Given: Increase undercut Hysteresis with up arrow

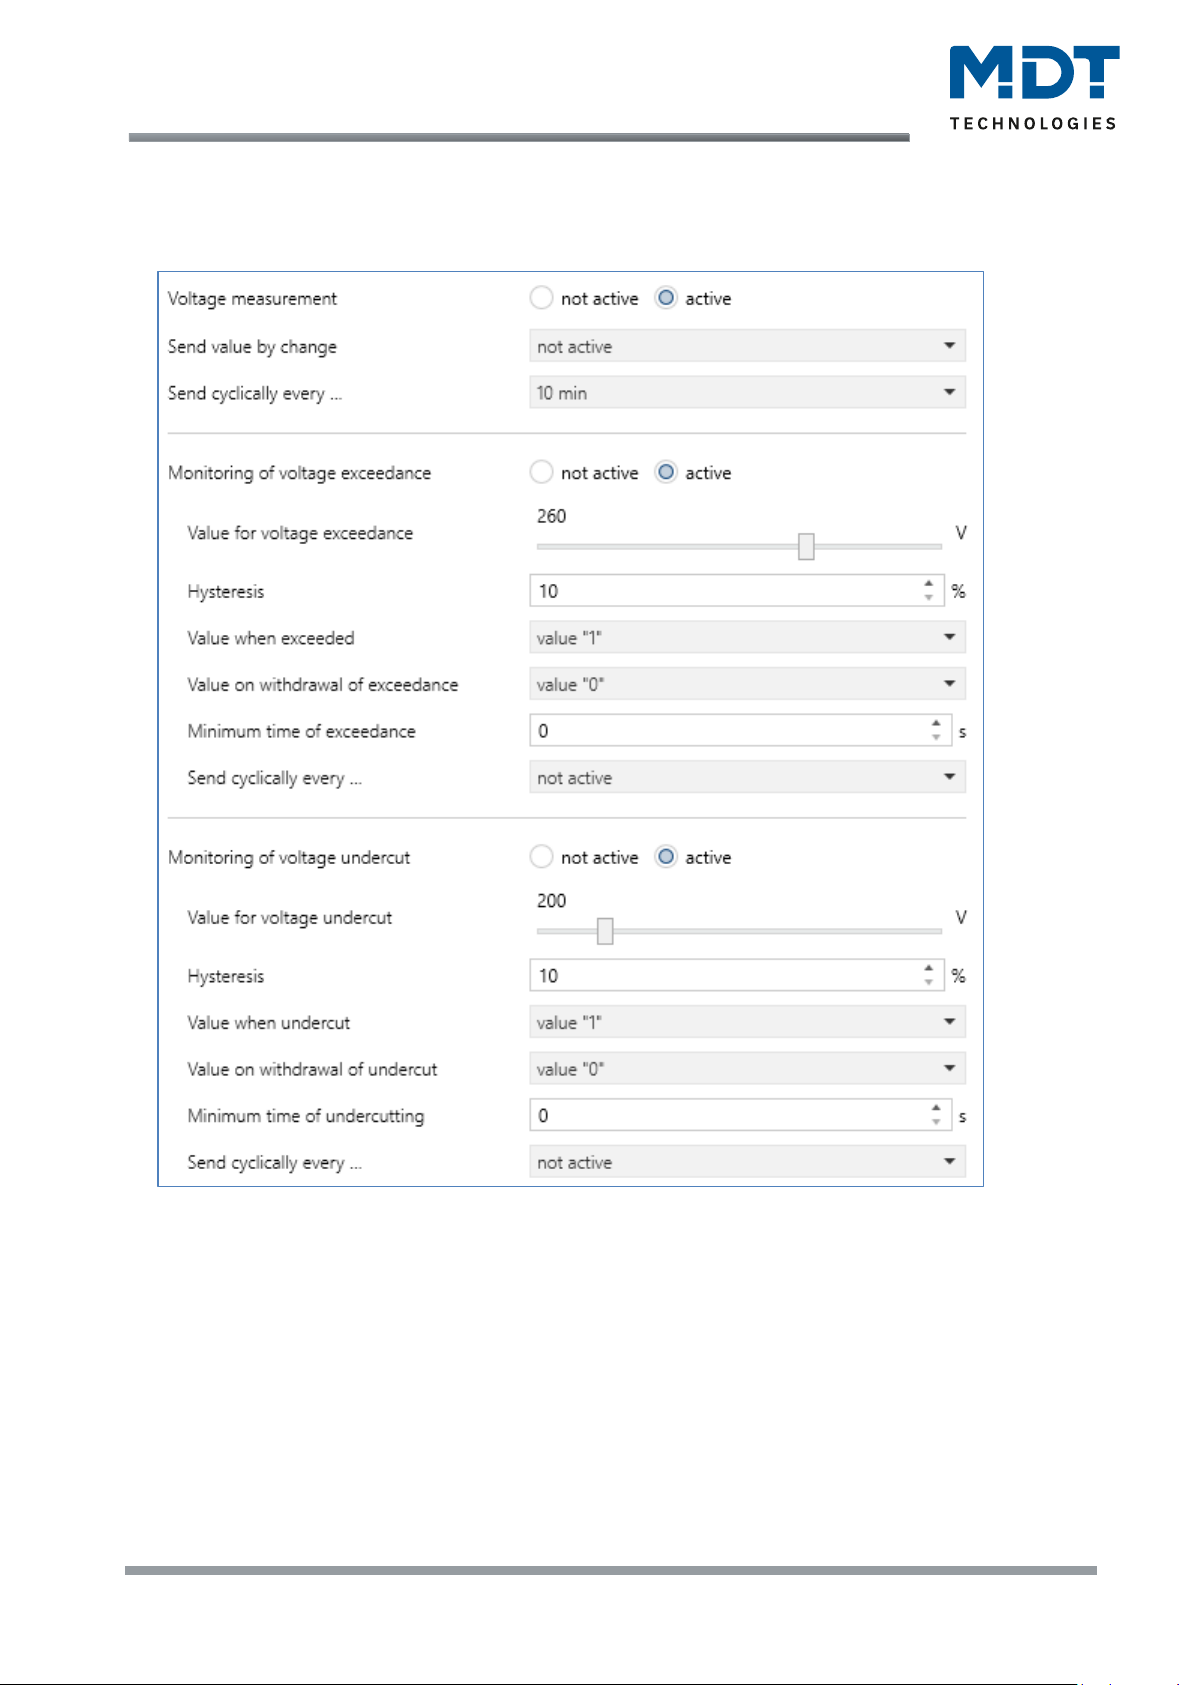Looking at the screenshot, I should coord(929,969).
